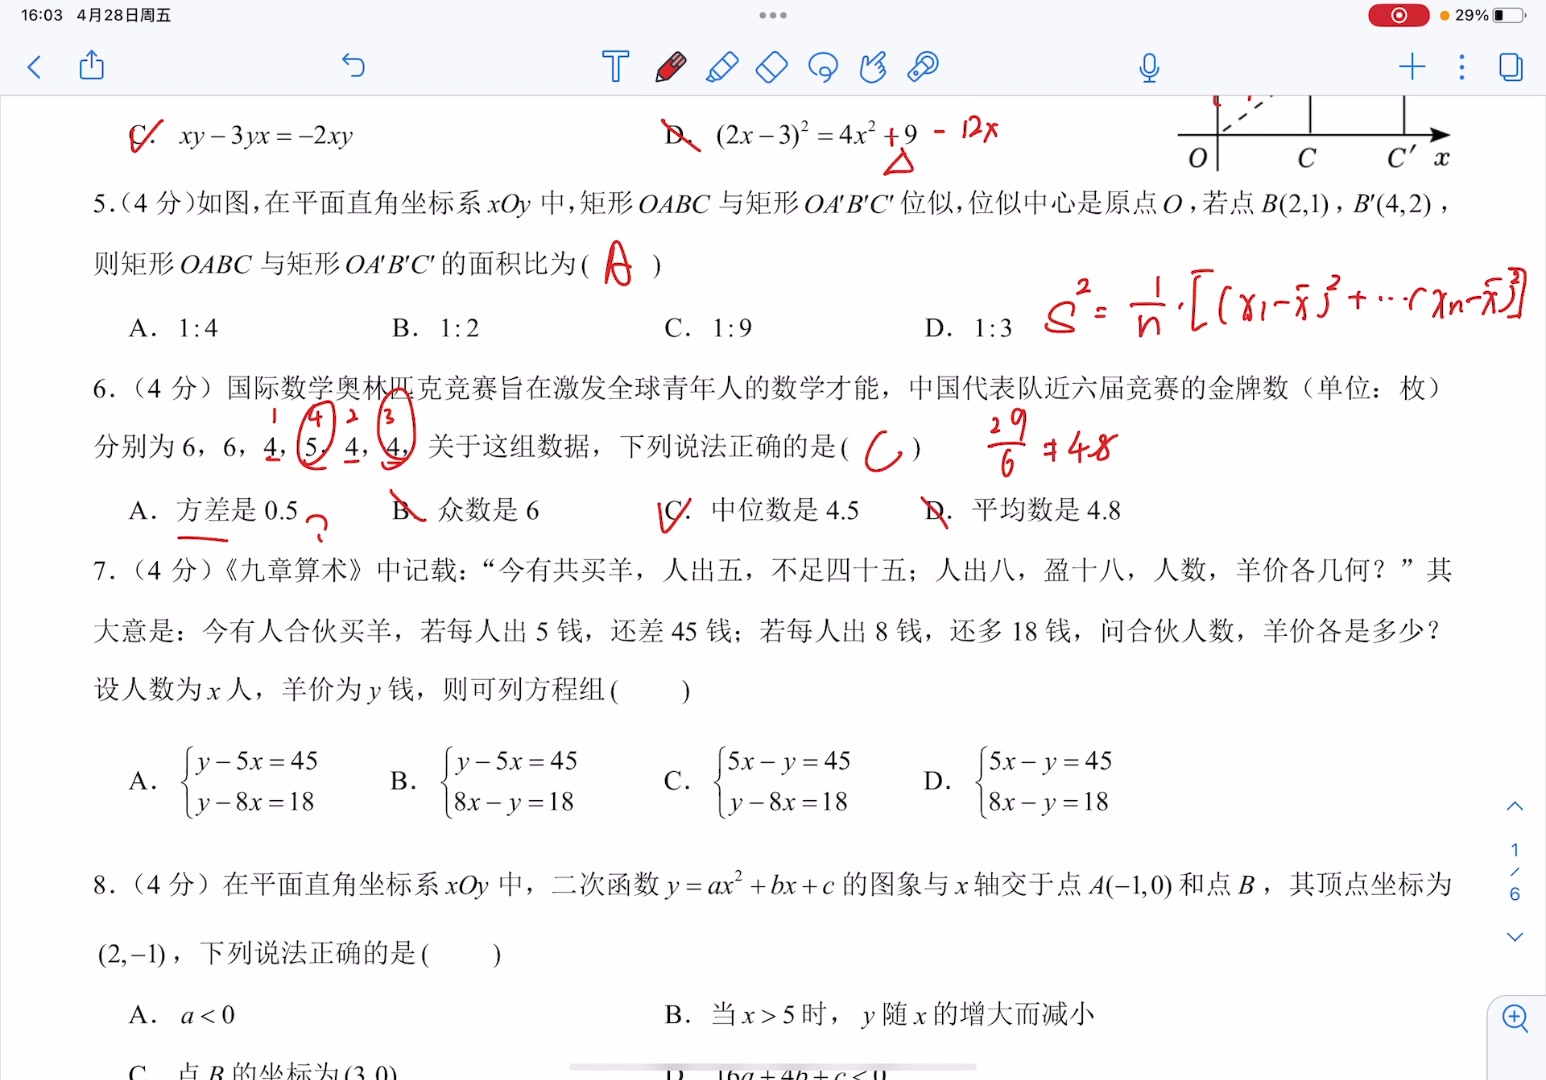
Task: Tap question 7 equation system option D
Action: [x=1018, y=781]
